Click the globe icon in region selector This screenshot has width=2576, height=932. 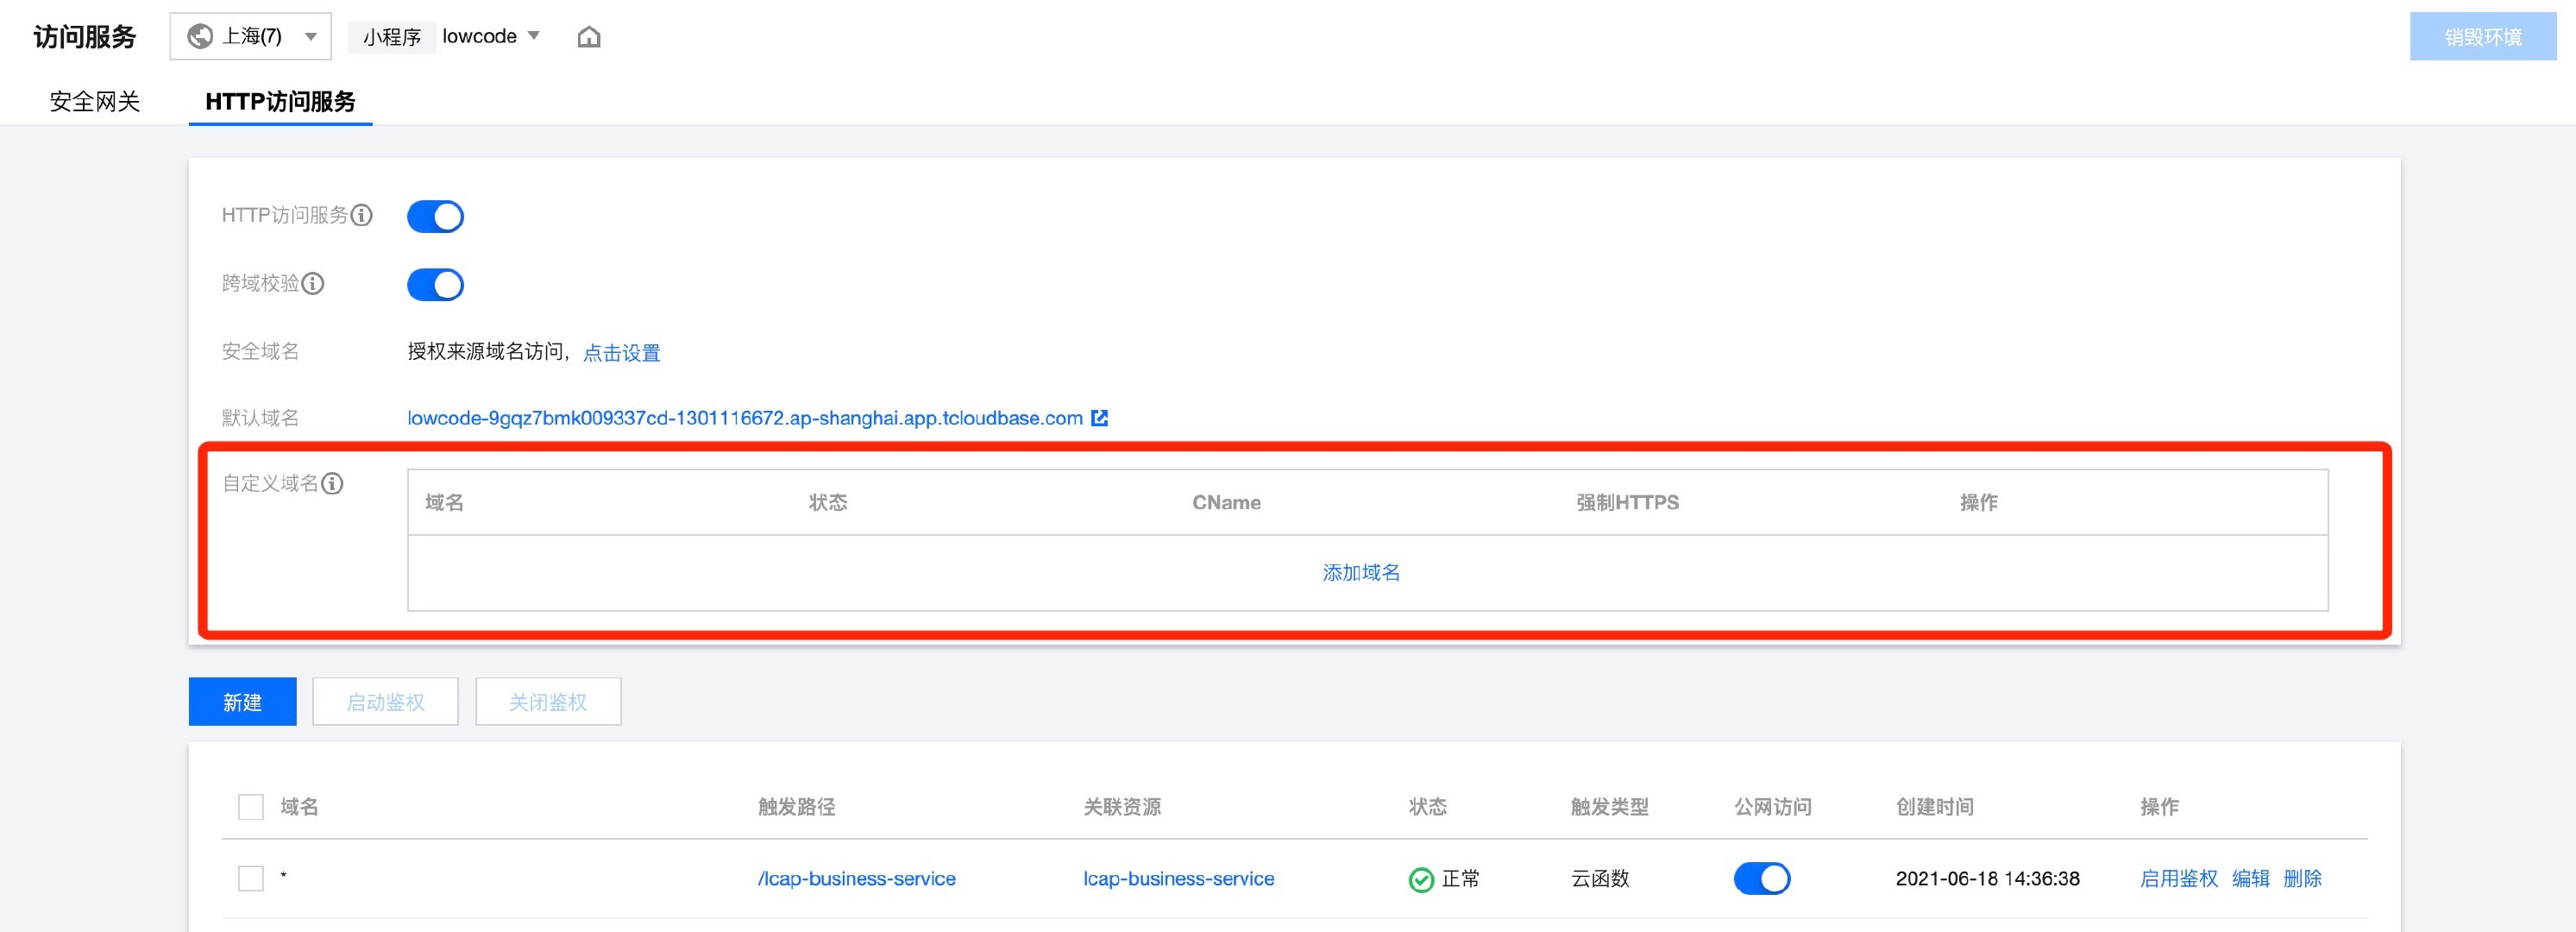pos(201,36)
